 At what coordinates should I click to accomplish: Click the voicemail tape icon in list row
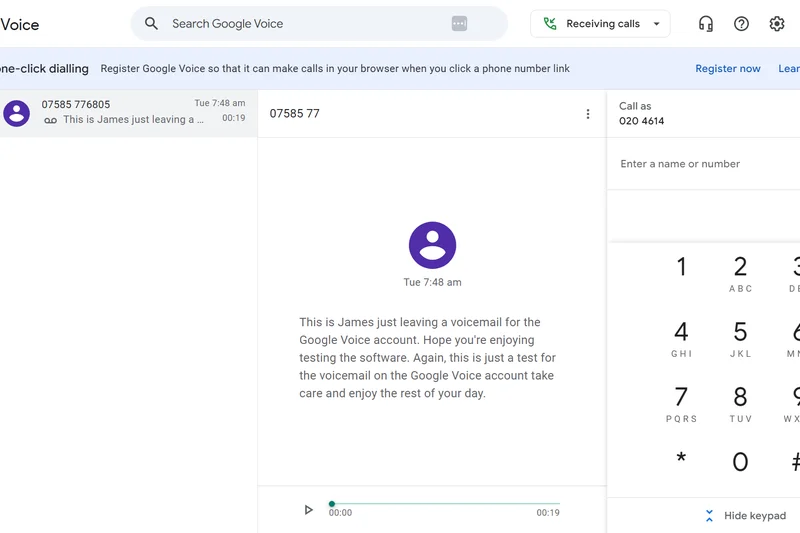click(50, 120)
